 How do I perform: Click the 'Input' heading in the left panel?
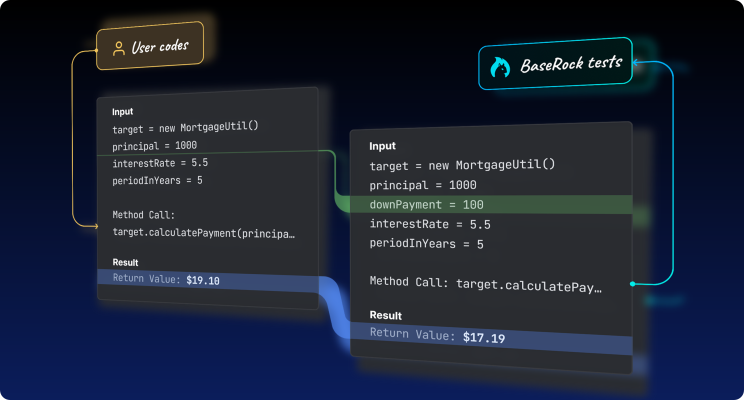tap(122, 112)
